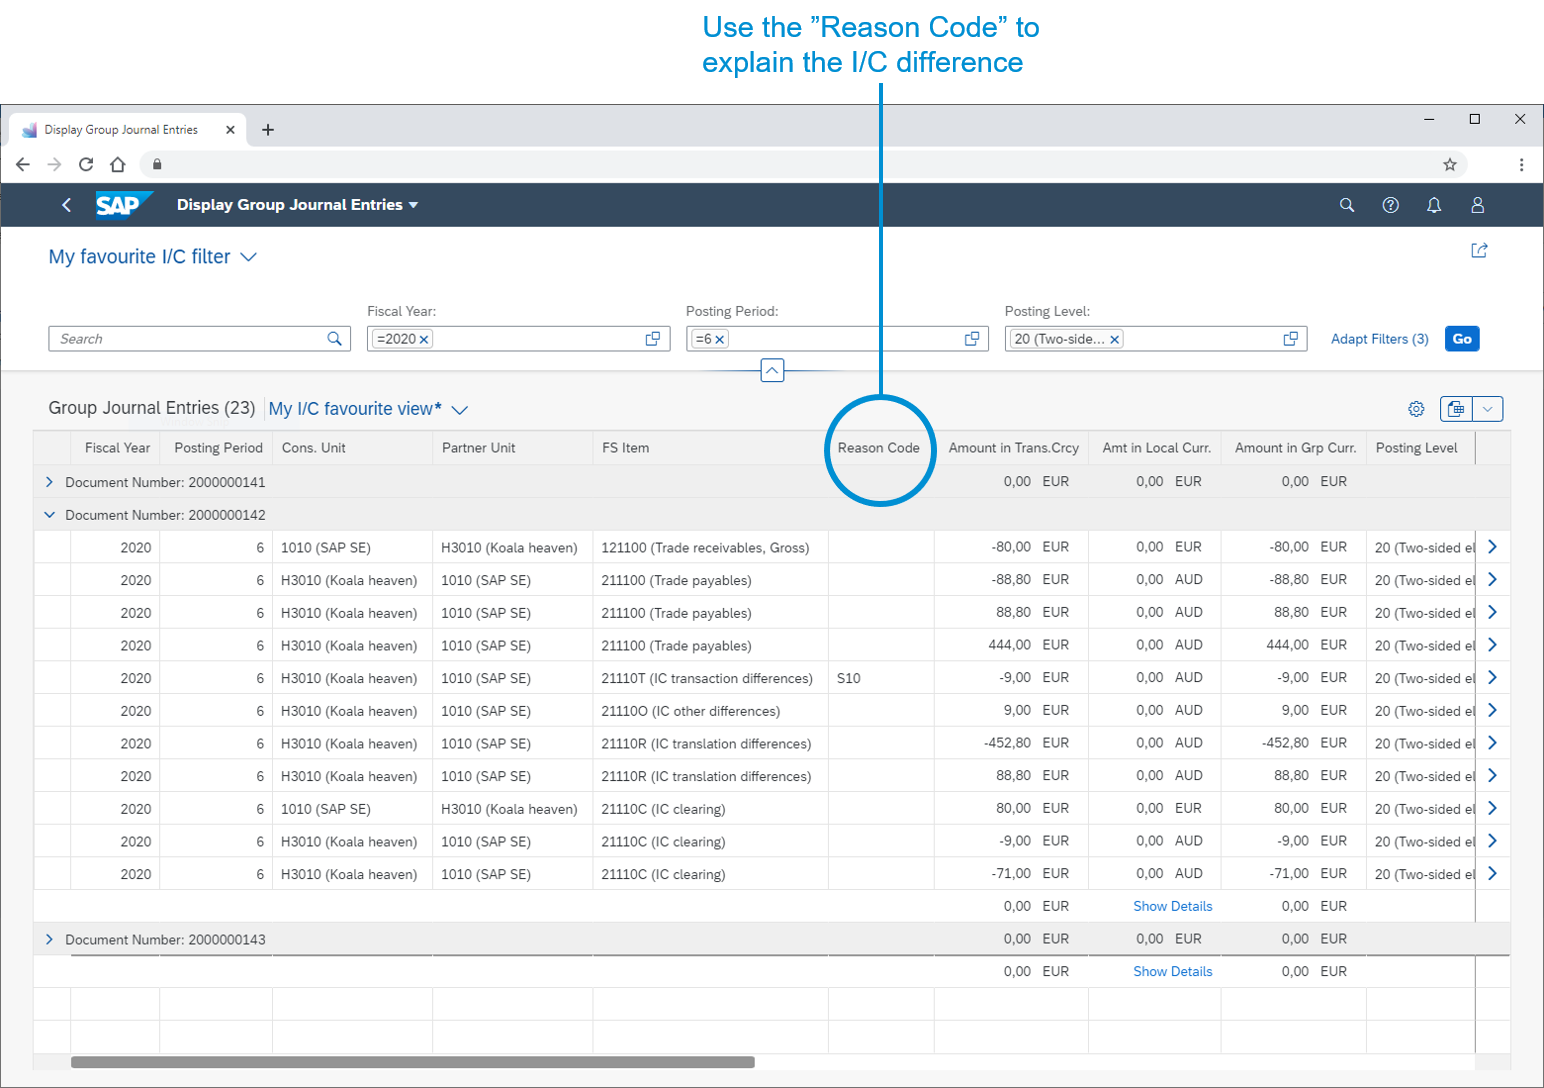Click the SAP search magnifier icon
1544x1088 pixels.
[x=1346, y=205]
